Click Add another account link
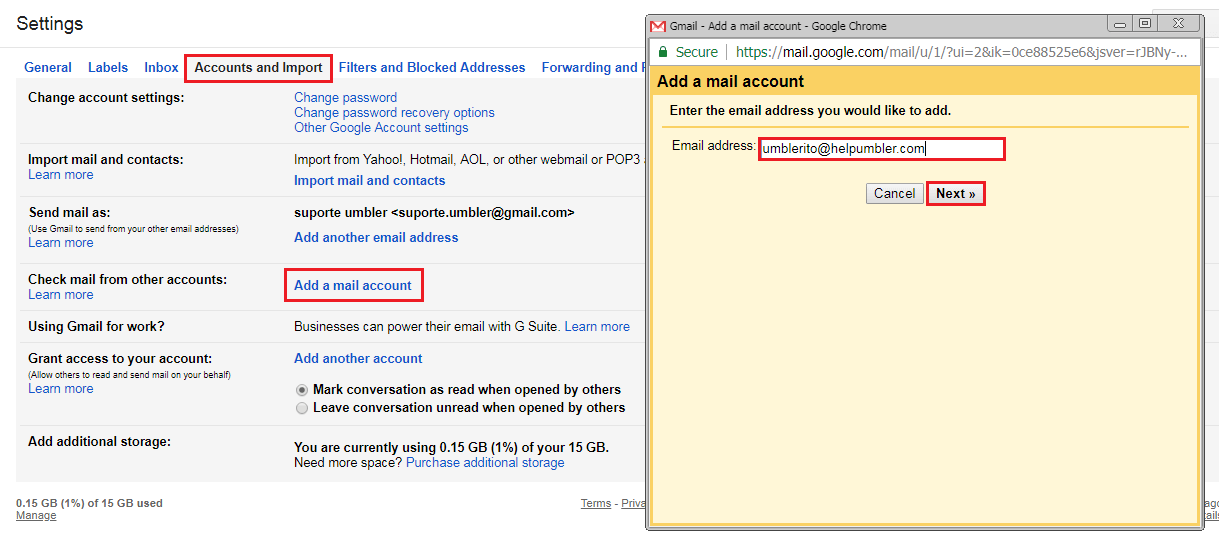Screen dimensions: 1219x543 [358, 358]
